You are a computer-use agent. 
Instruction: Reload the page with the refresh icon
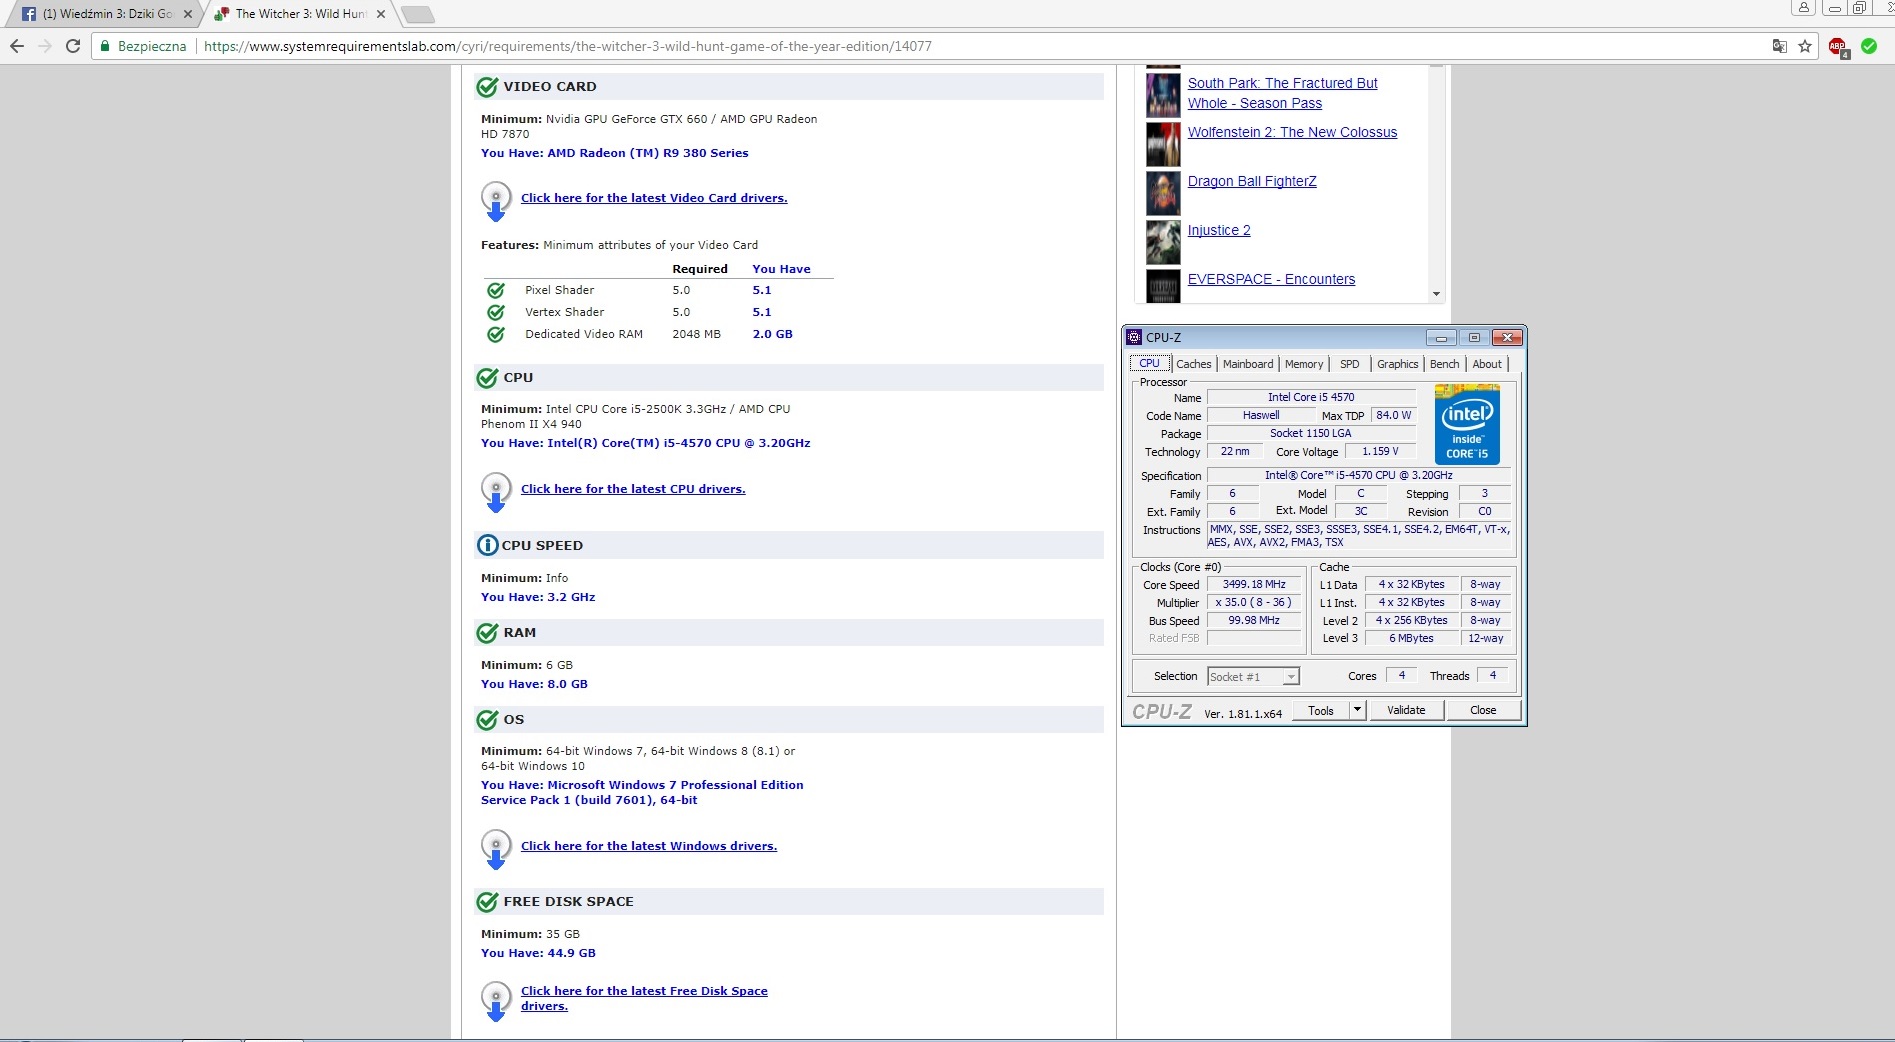coord(73,46)
